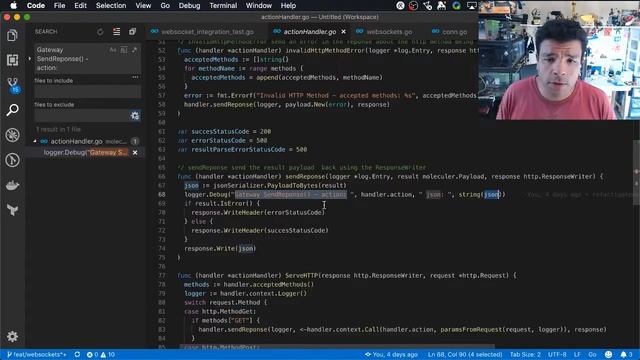Image resolution: width=640 pixels, height=360 pixels.
Task: Select the actionHandler.go tab
Action: pos(309,31)
